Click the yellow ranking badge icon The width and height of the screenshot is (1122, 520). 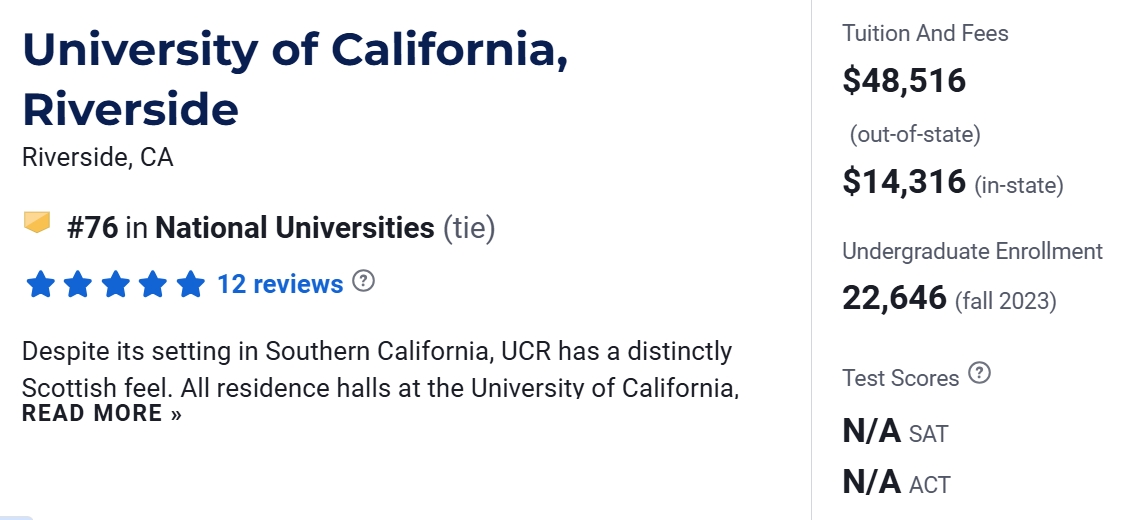pos(37,223)
